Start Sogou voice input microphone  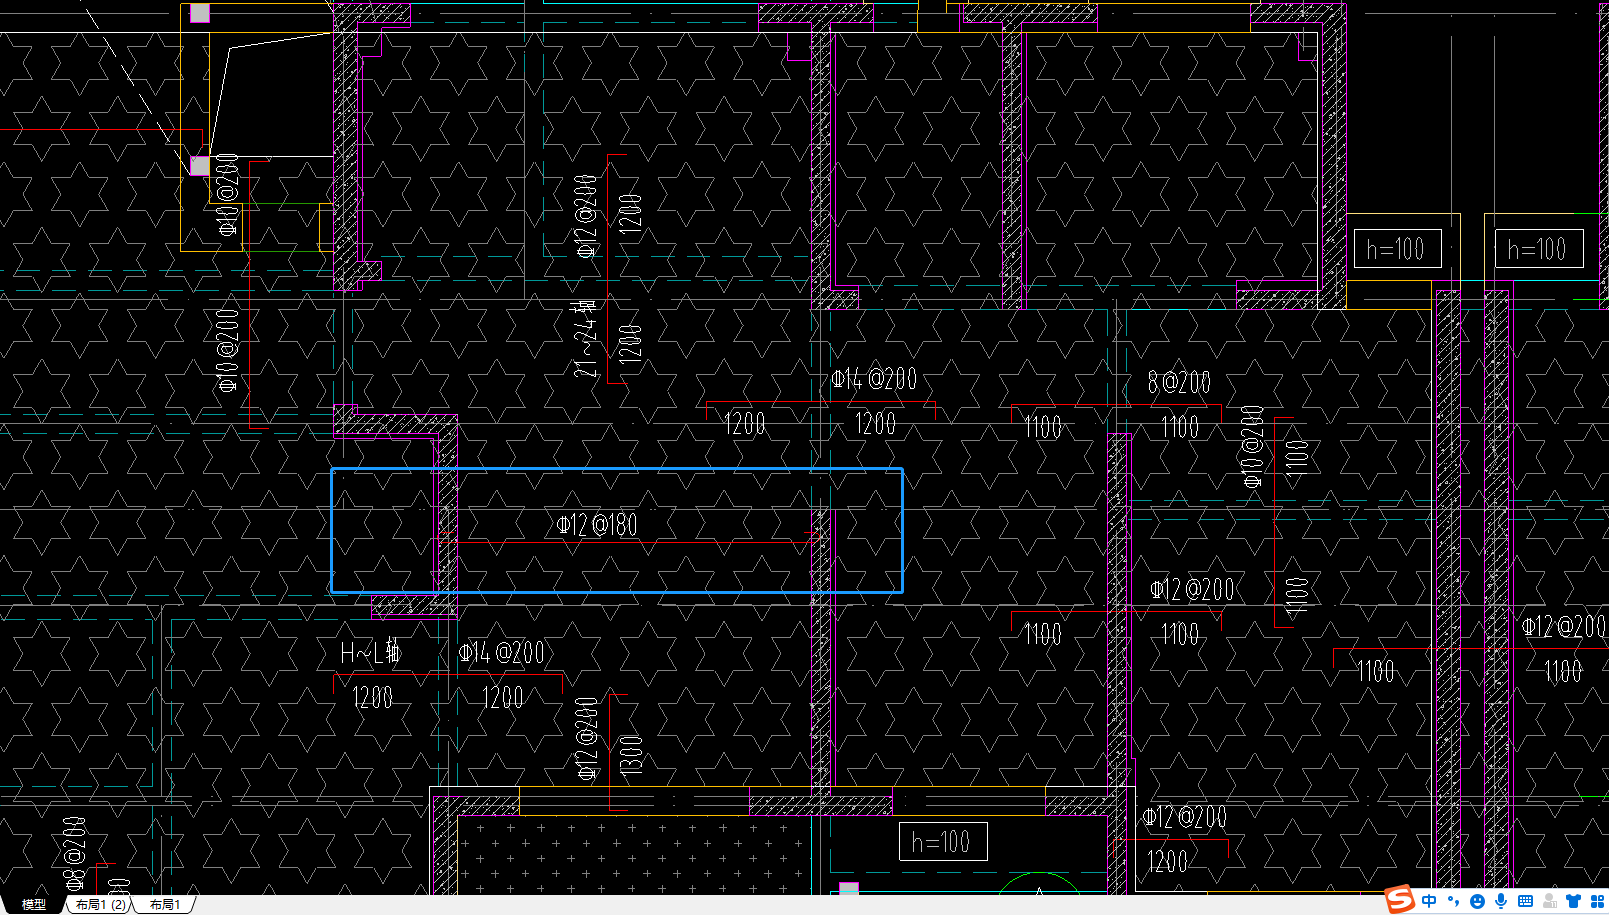[x=1501, y=901]
